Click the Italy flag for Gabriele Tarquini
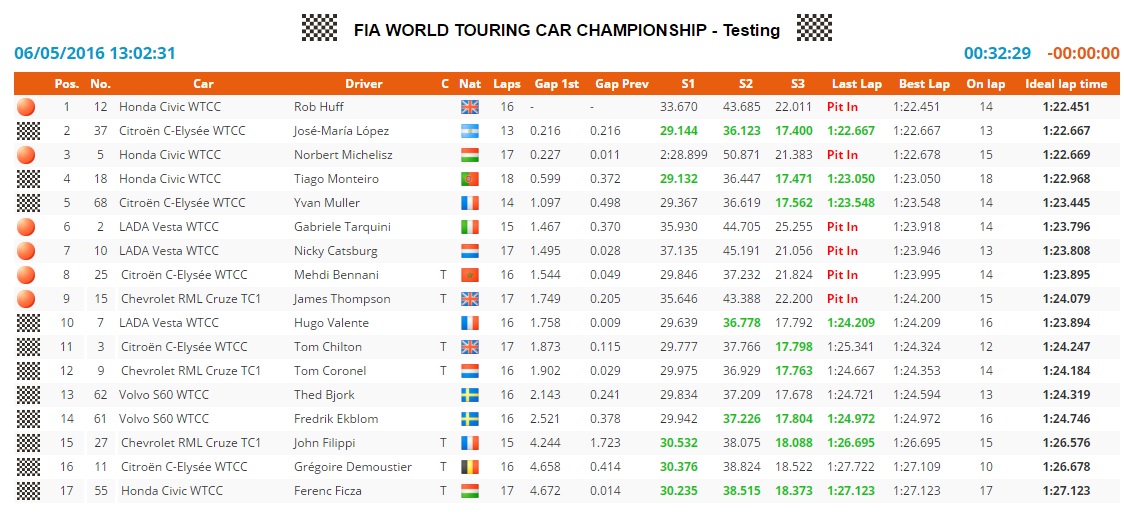This screenshot has height=514, width=1124. [470, 227]
